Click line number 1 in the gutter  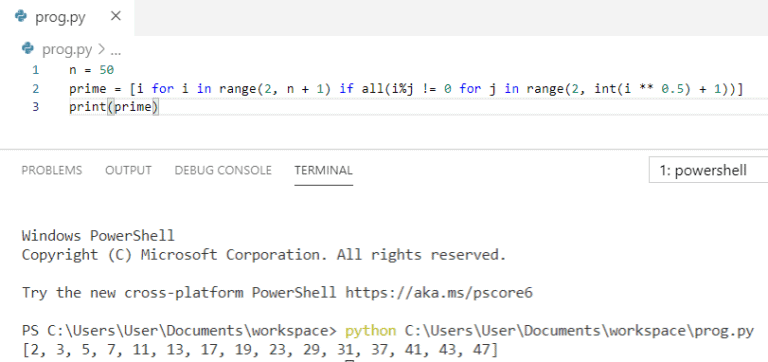click(35, 70)
